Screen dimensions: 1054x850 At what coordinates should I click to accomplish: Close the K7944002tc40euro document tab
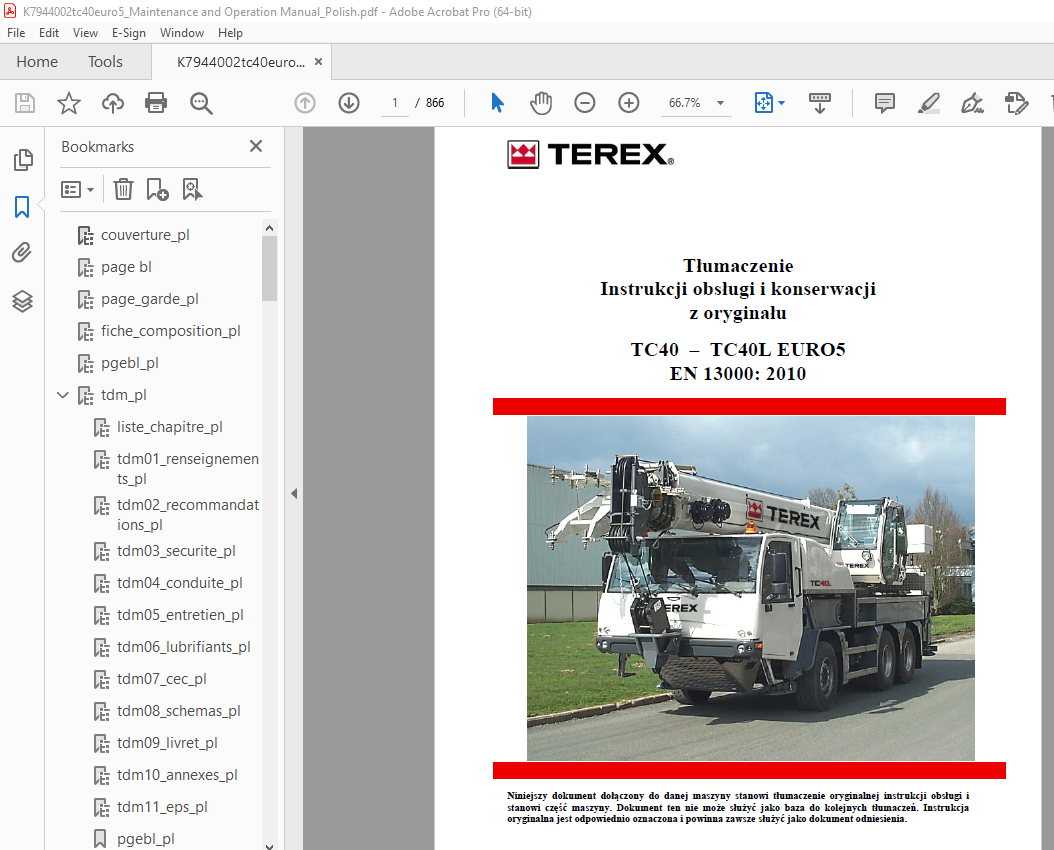(319, 61)
